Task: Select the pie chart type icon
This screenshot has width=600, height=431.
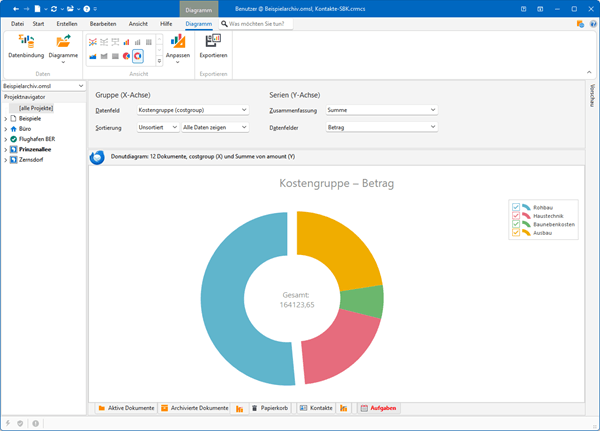Action: pyautogui.click(x=126, y=56)
